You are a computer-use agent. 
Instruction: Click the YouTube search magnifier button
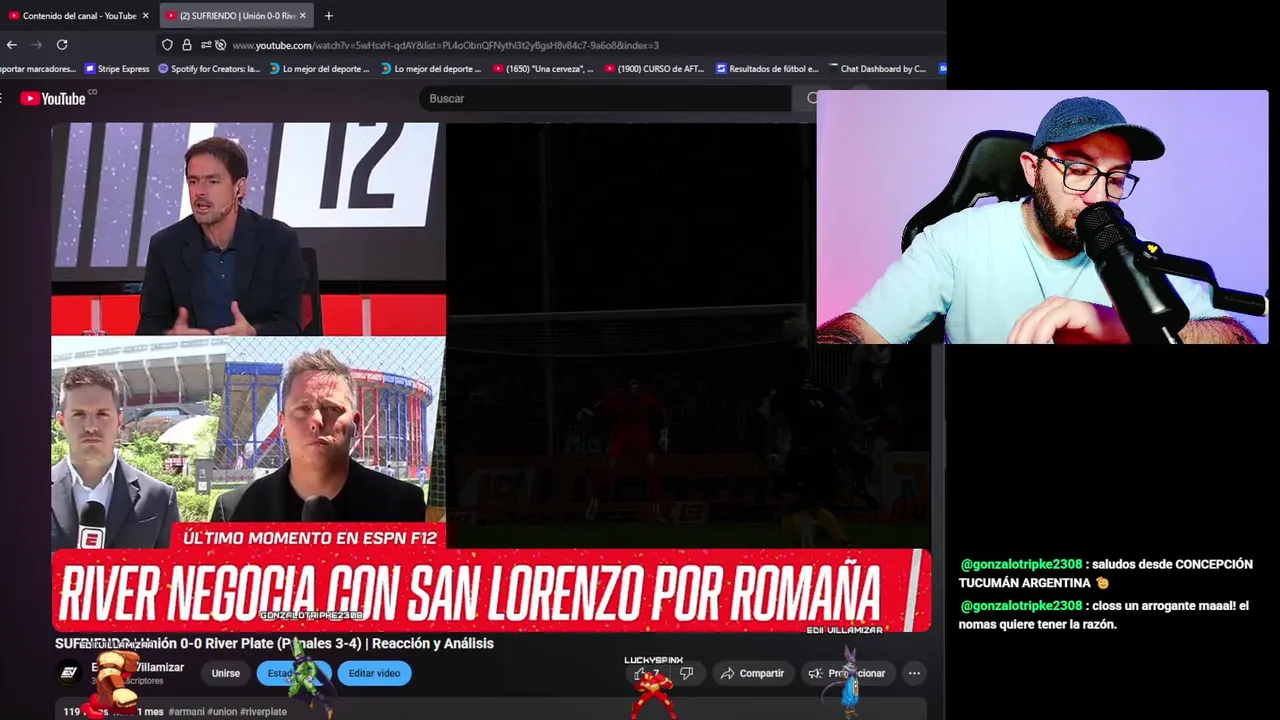[812, 98]
